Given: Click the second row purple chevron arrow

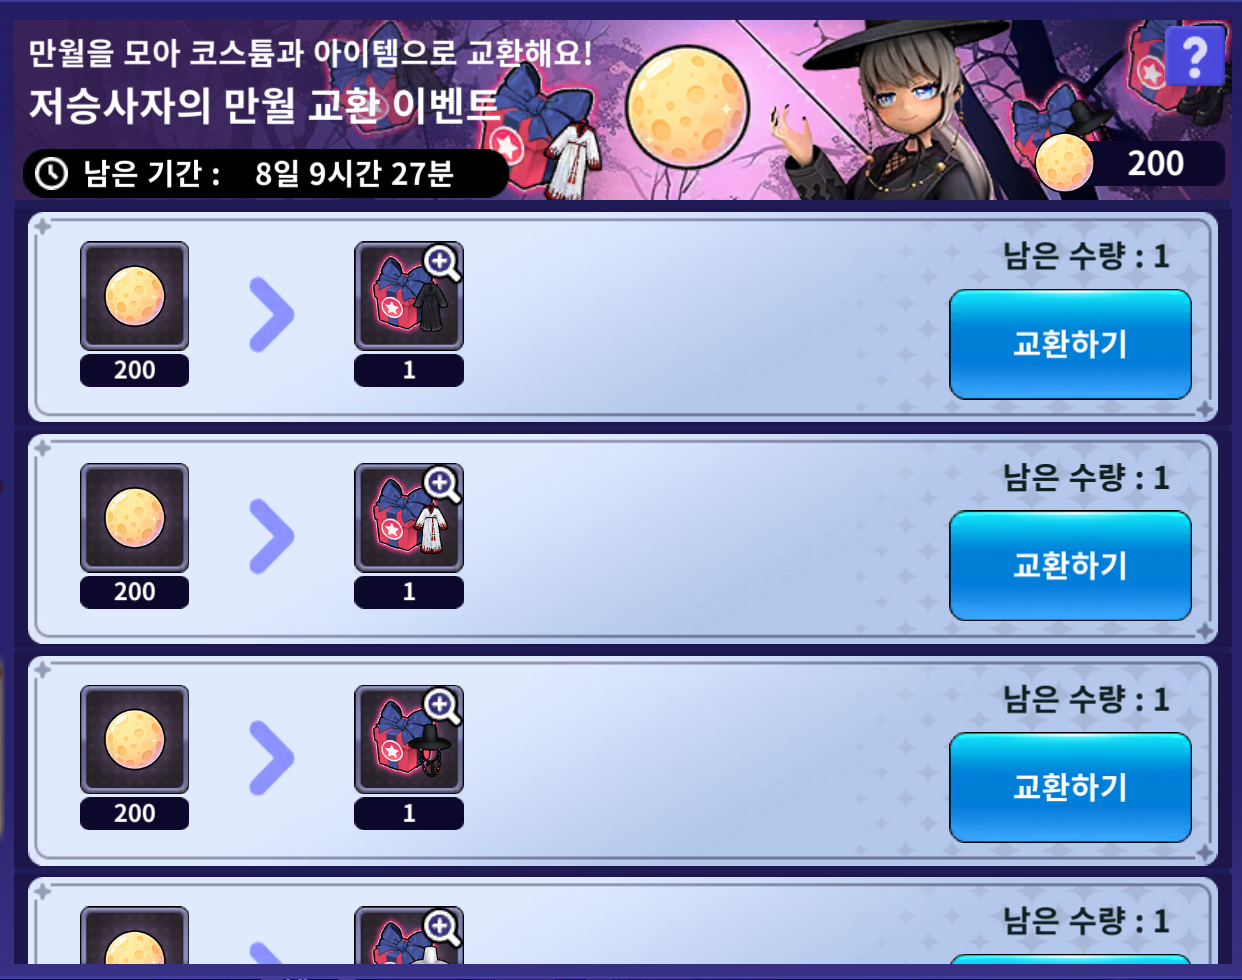Looking at the screenshot, I should click(271, 537).
